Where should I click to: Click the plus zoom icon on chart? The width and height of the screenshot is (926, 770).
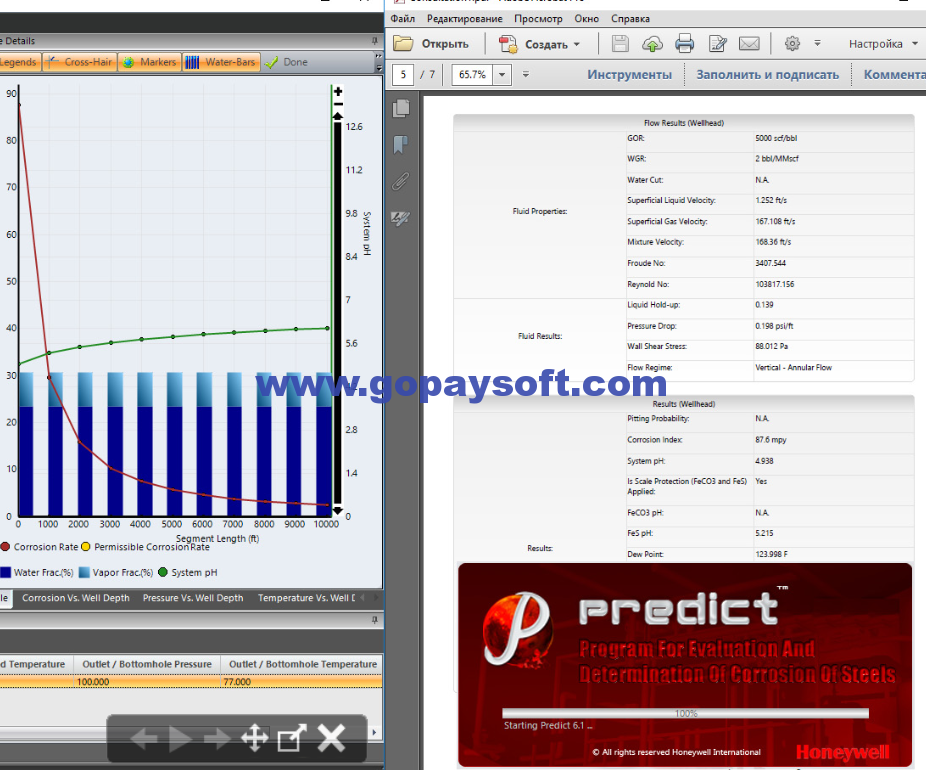338,92
